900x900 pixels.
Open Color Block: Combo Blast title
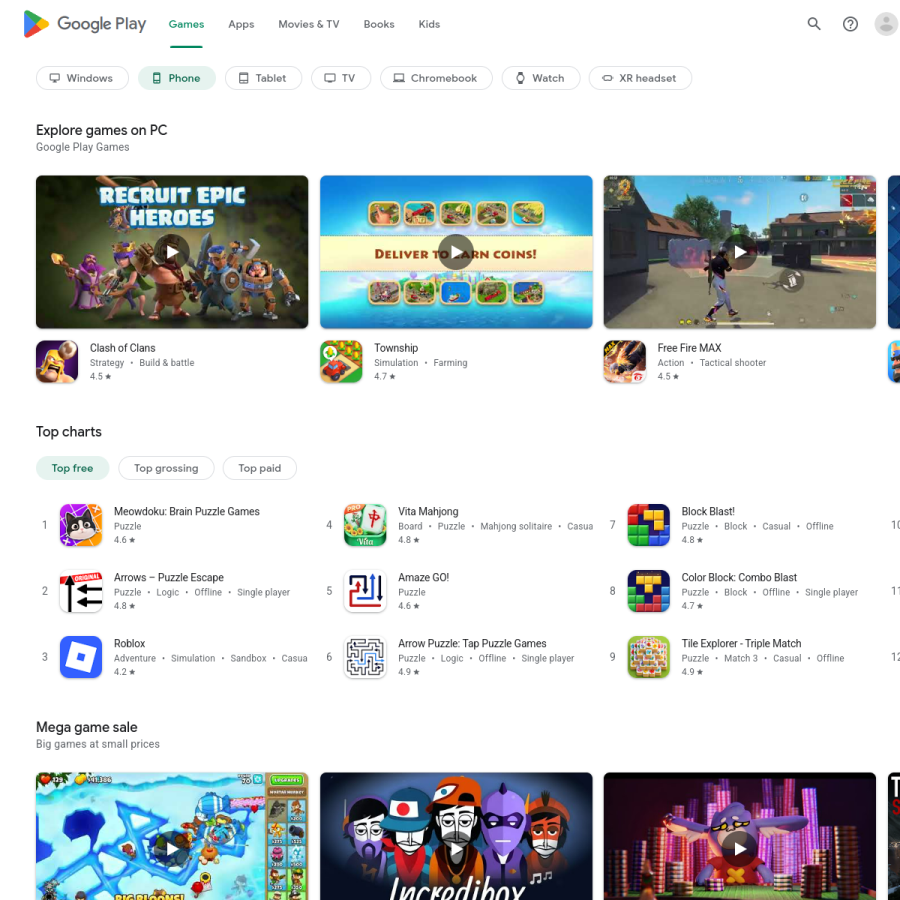pyautogui.click(x=739, y=577)
